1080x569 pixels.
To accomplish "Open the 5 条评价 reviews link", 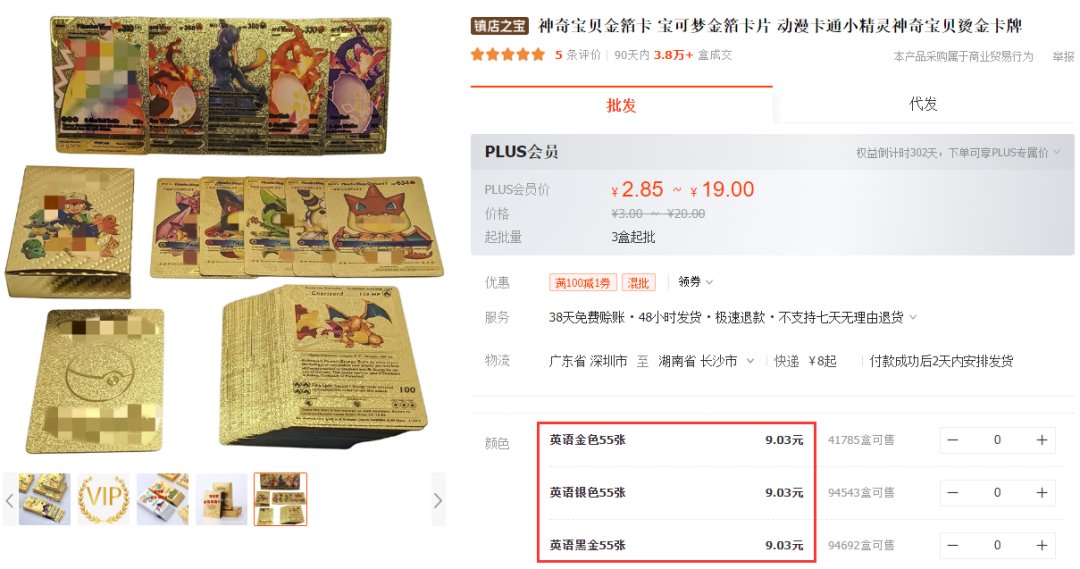I will 578,55.
